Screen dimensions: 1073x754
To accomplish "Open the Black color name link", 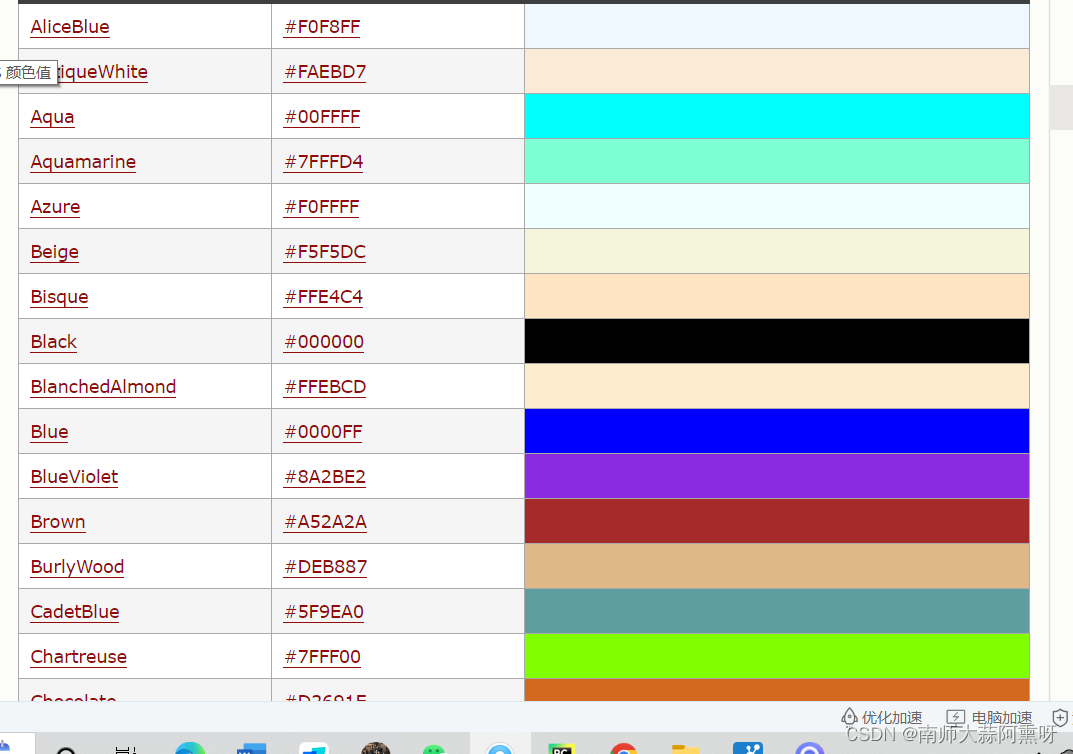I will [x=53, y=342].
